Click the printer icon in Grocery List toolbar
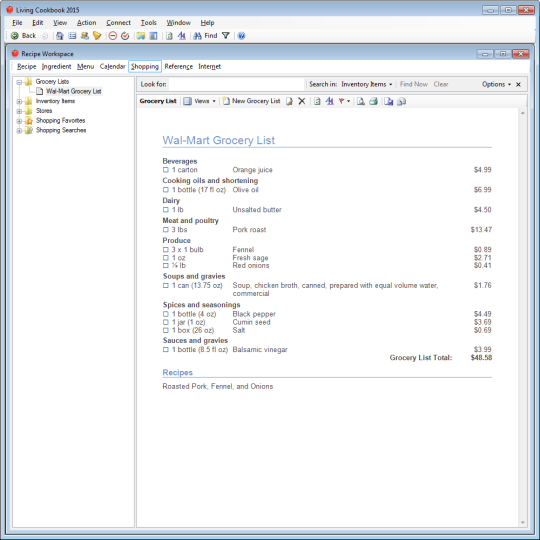 coord(373,101)
